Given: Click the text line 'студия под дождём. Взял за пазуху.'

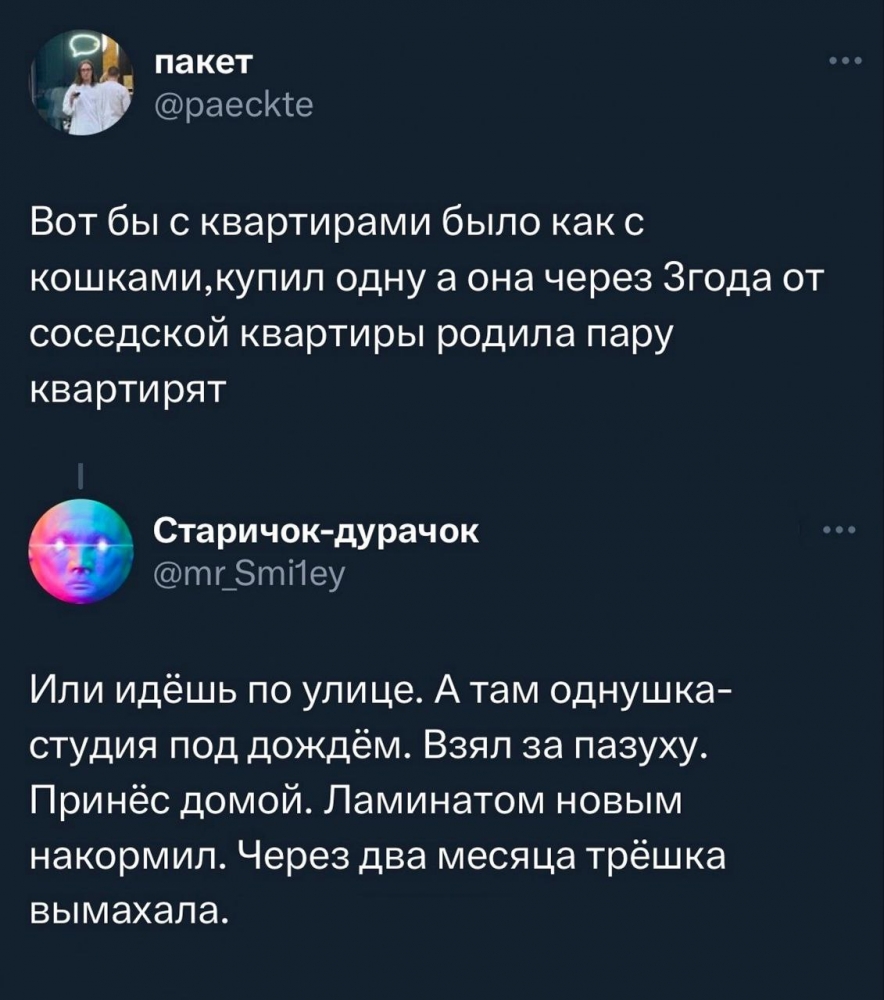Looking at the screenshot, I should point(369,746).
